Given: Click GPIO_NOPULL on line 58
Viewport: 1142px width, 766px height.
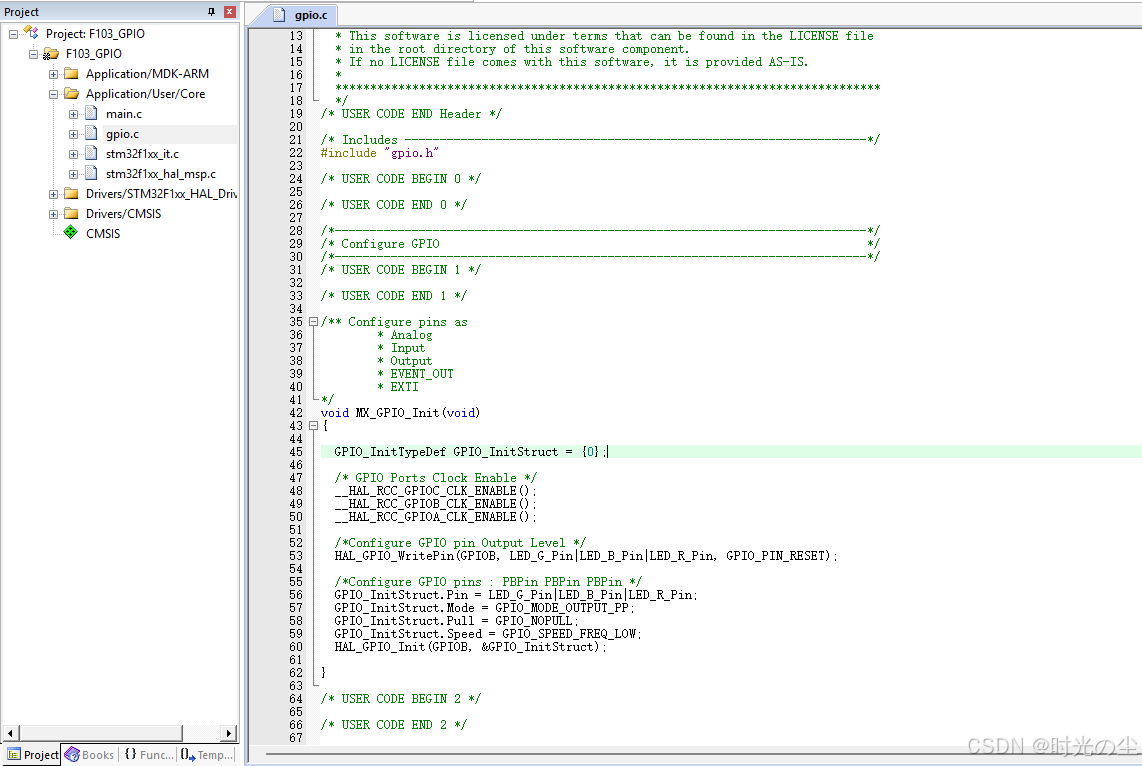Looking at the screenshot, I should 536,621.
